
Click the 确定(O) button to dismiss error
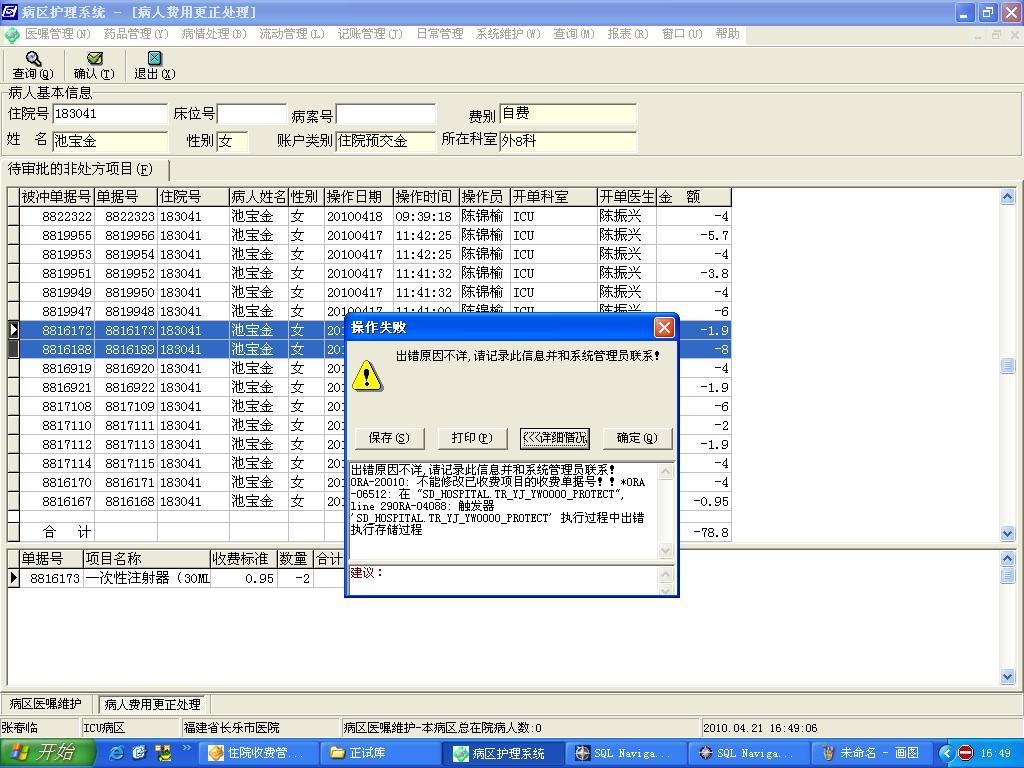637,438
